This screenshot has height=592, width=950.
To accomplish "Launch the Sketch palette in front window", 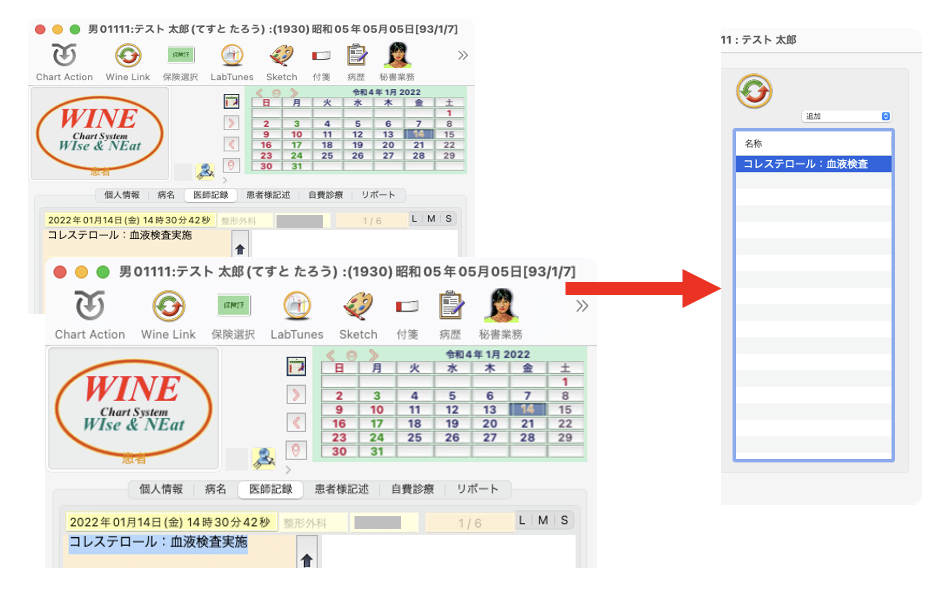I will [358, 307].
